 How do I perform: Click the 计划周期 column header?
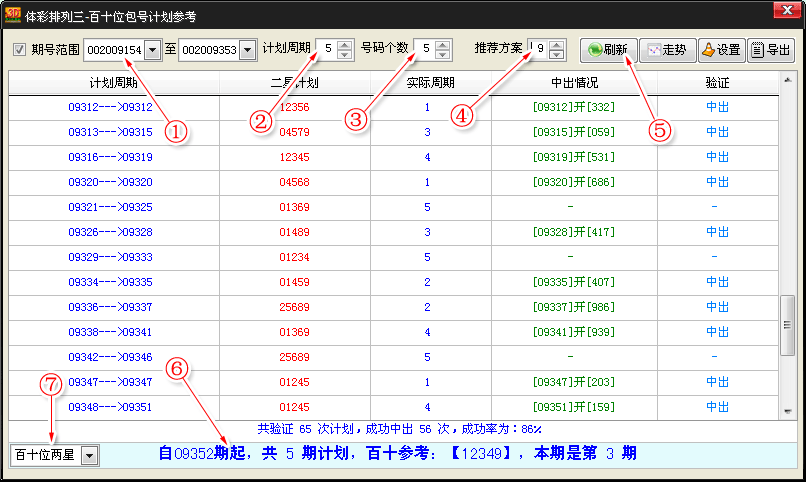(114, 83)
